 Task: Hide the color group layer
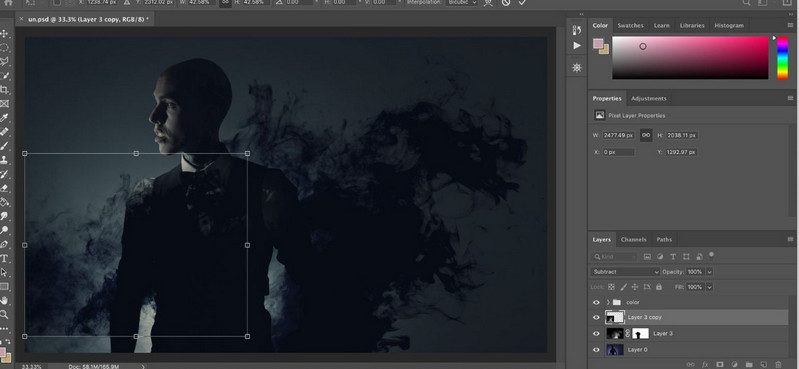(596, 302)
